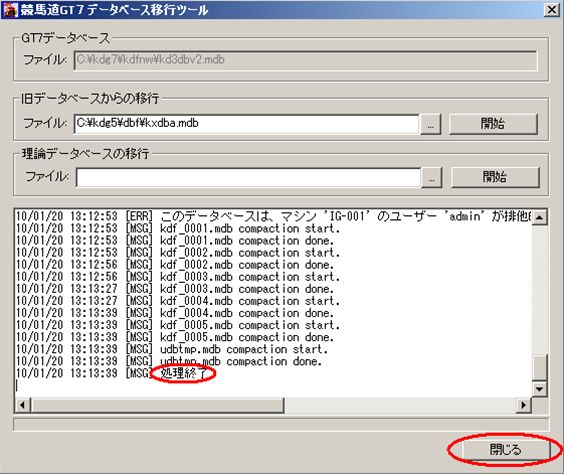The height and width of the screenshot is (474, 564).
Task: Click the empty theory database file field
Action: 248,177
